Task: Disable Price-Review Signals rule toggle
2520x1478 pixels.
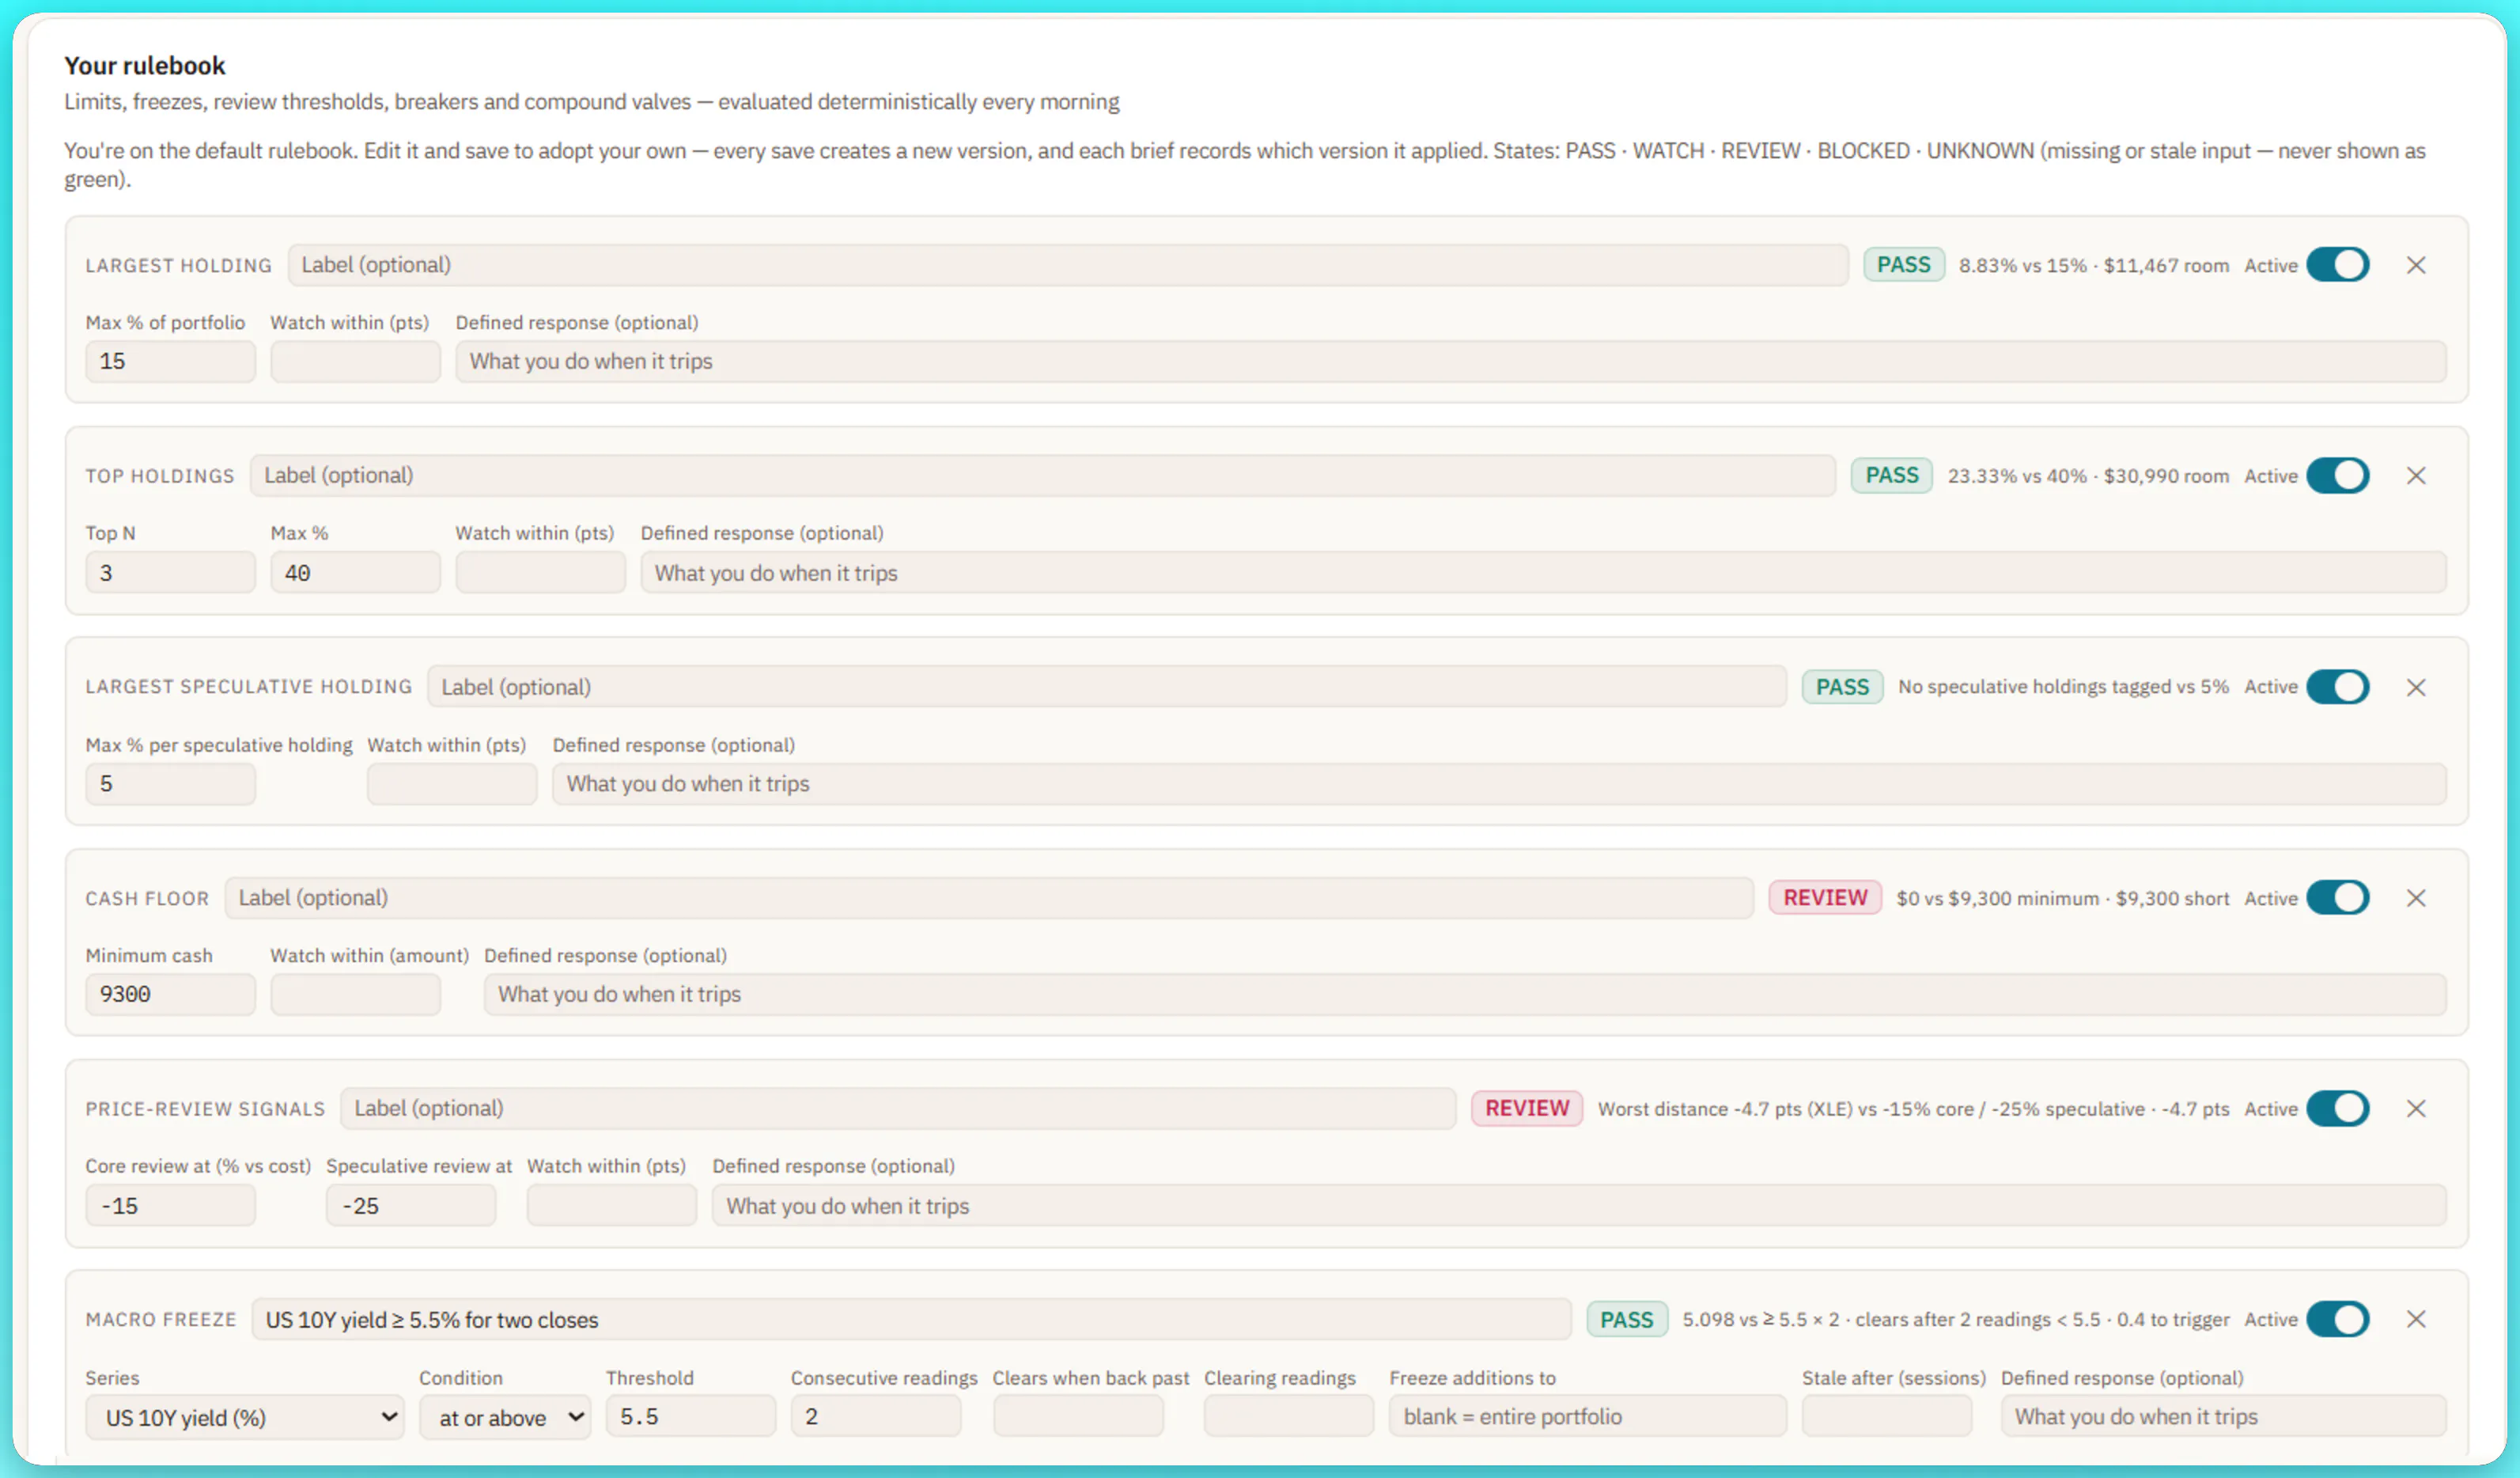Action: 2337,1108
